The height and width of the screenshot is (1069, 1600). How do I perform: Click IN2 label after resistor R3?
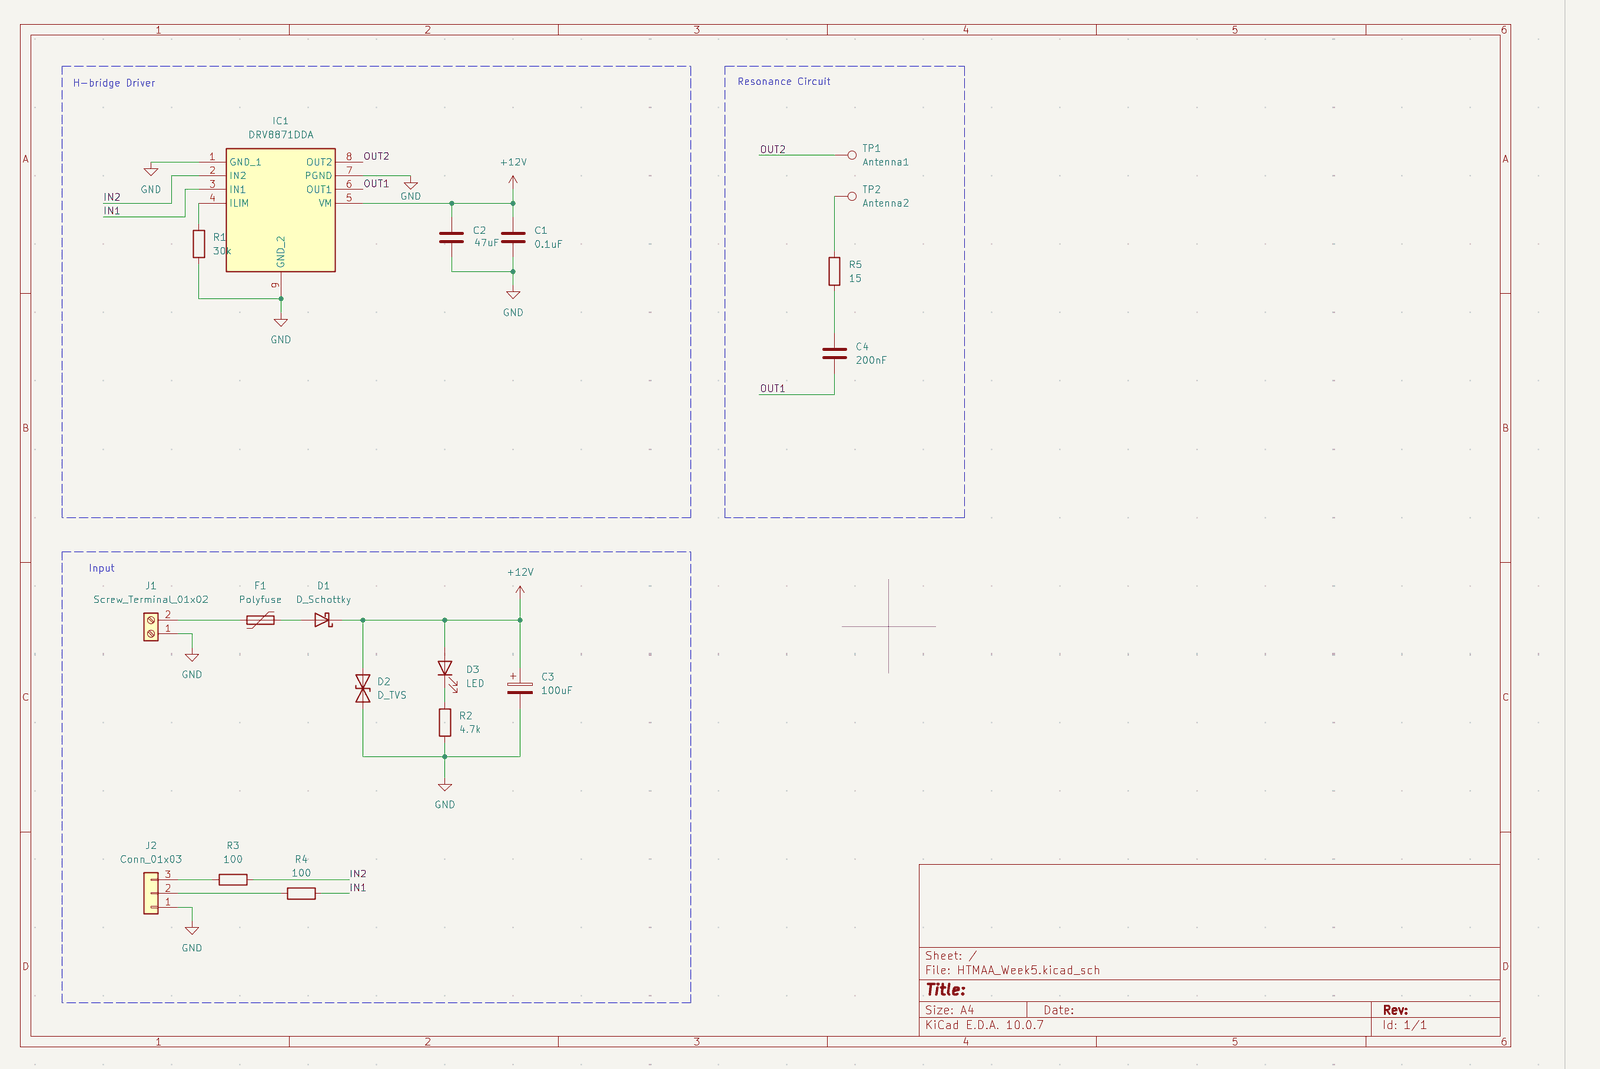coord(358,874)
